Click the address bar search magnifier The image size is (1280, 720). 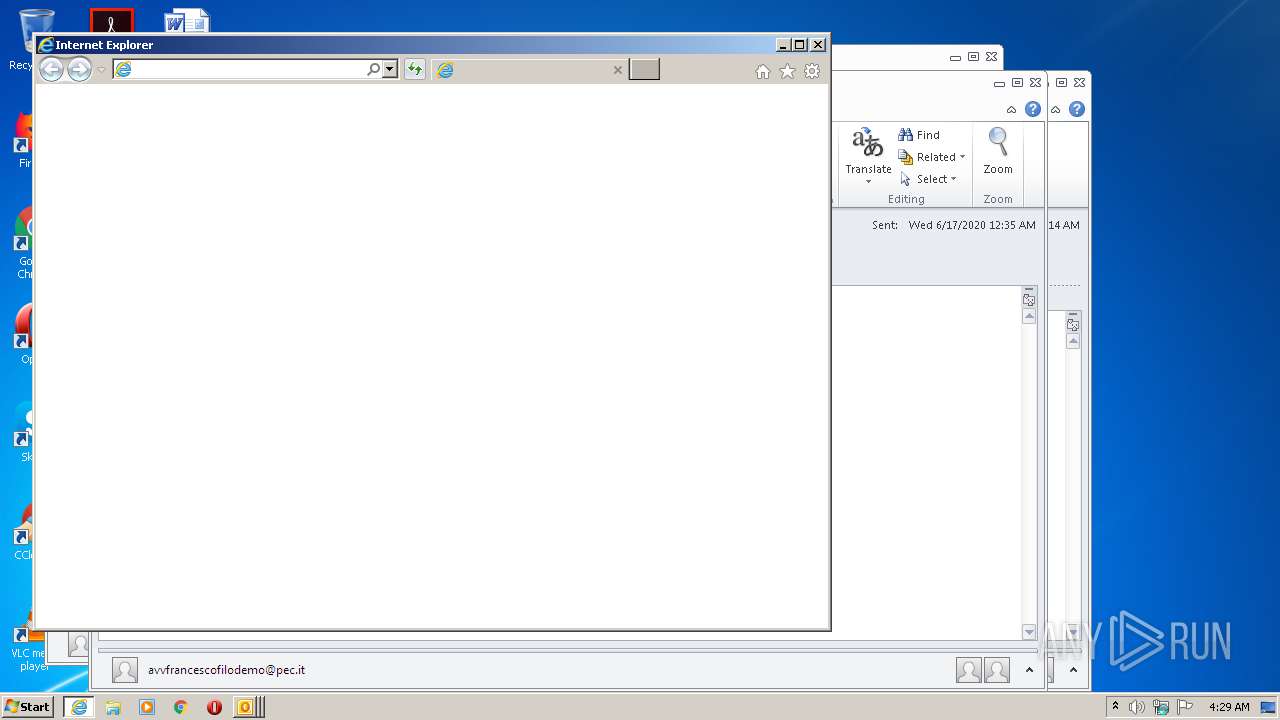click(x=373, y=69)
